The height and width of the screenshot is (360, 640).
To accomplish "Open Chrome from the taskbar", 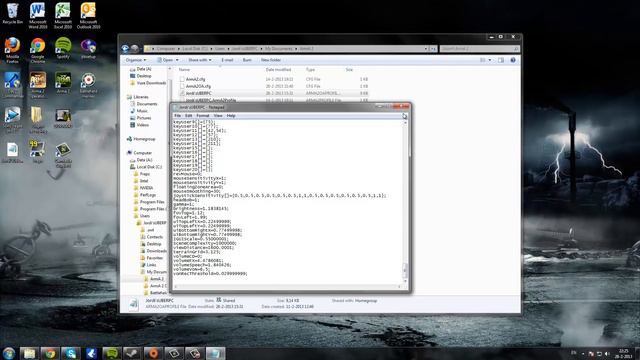I will coord(50,353).
